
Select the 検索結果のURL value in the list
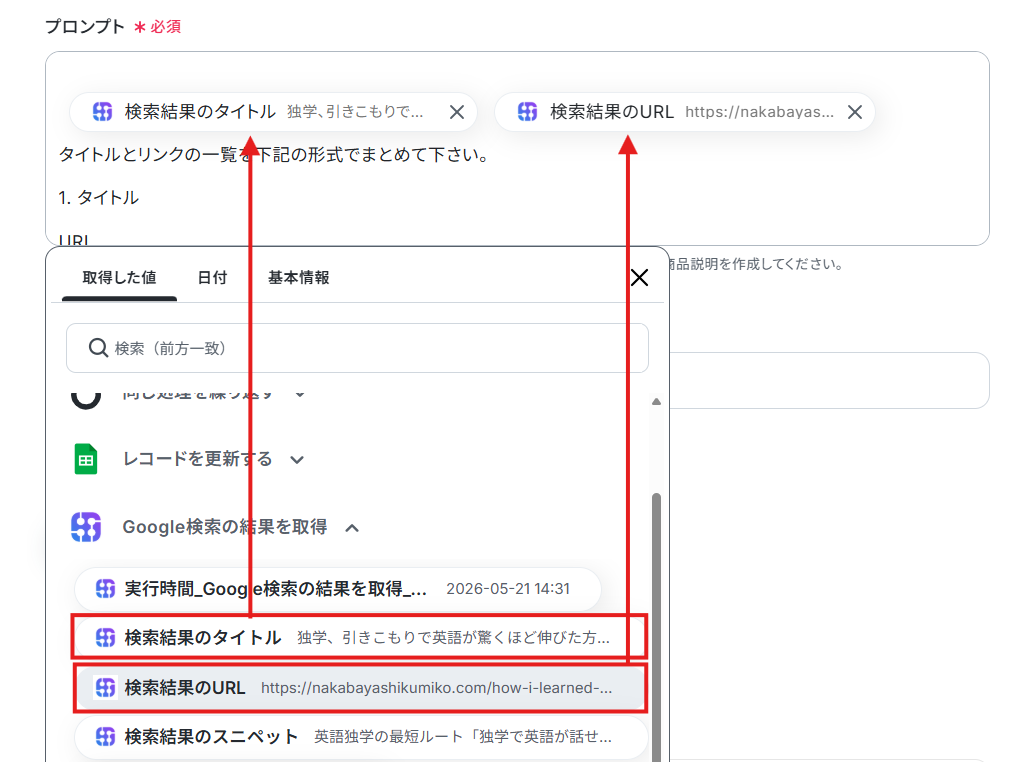coord(359,688)
